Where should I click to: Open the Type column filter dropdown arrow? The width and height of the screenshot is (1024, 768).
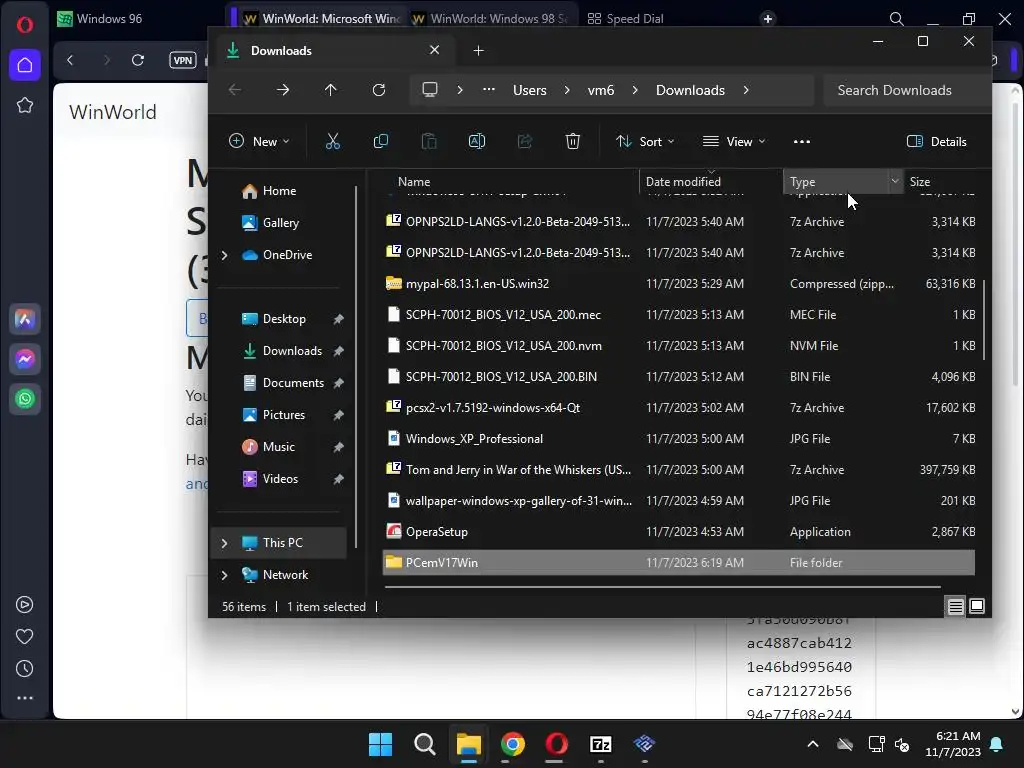895,181
